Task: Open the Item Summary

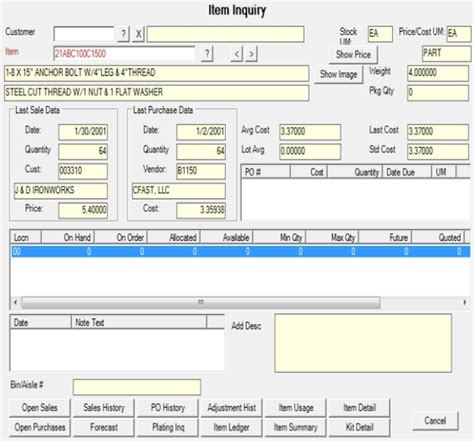Action: coord(296,427)
